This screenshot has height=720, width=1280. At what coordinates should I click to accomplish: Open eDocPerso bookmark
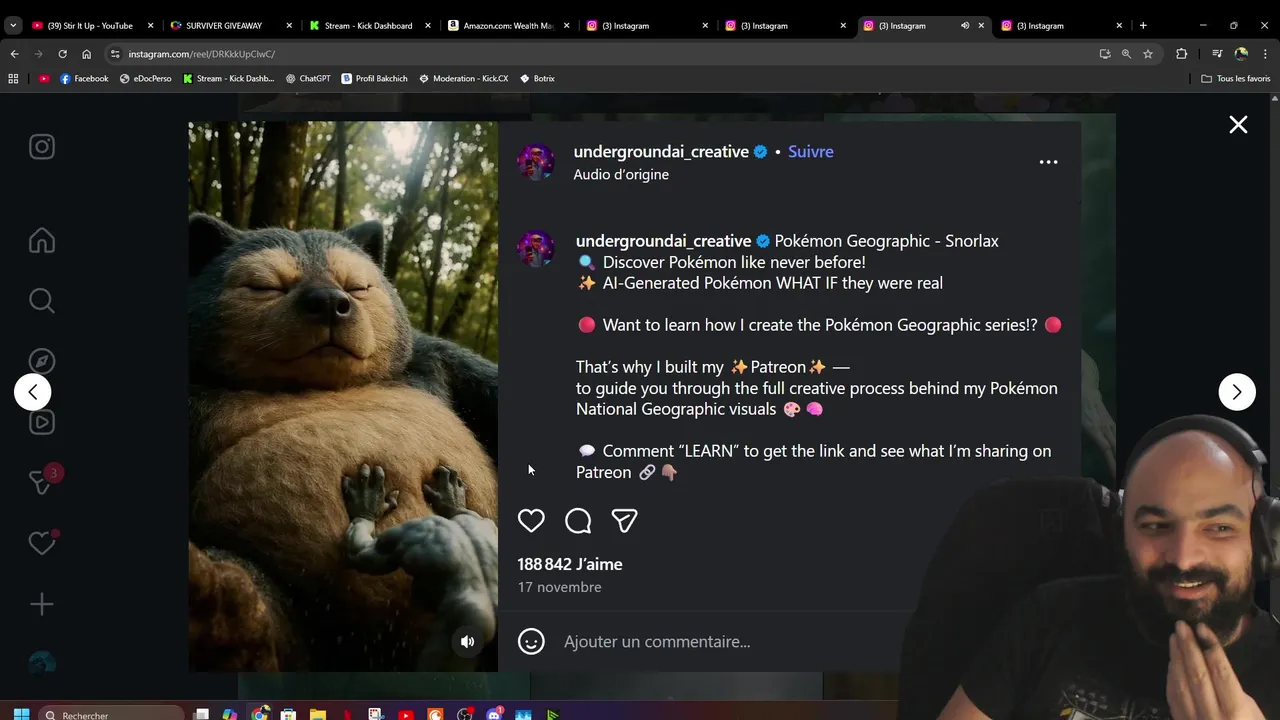145,79
